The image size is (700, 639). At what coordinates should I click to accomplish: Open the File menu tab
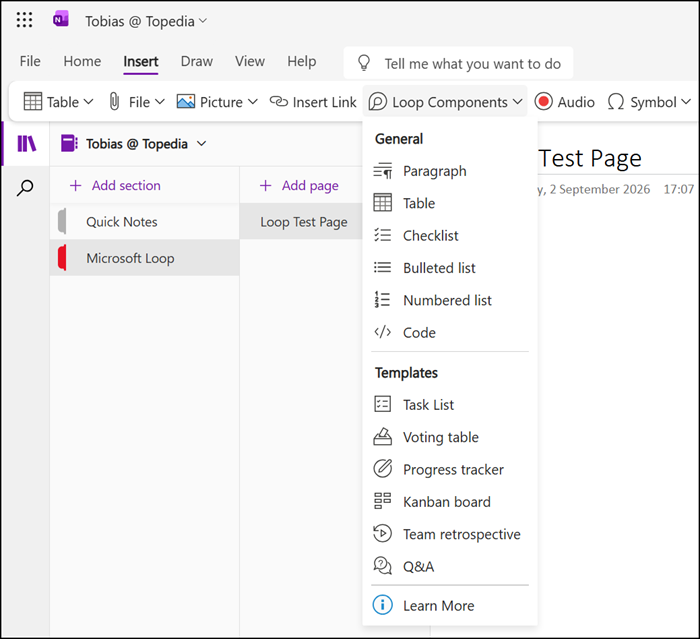pos(30,61)
